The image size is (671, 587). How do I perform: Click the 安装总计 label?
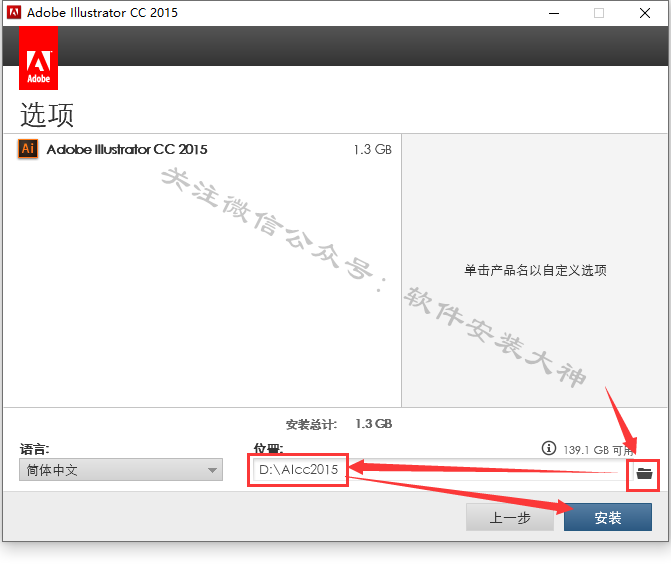click(311, 424)
